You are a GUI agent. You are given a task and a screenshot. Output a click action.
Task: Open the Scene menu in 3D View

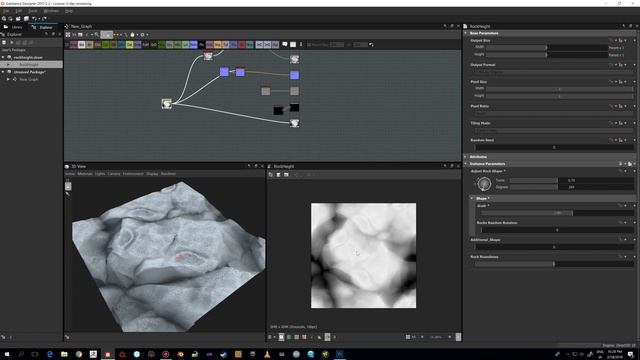point(70,174)
